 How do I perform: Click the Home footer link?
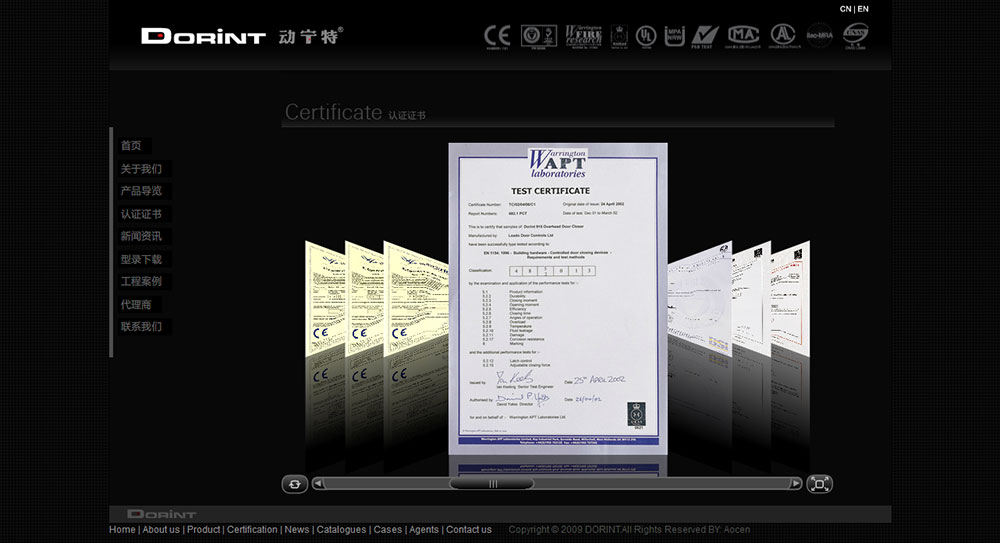[x=122, y=530]
